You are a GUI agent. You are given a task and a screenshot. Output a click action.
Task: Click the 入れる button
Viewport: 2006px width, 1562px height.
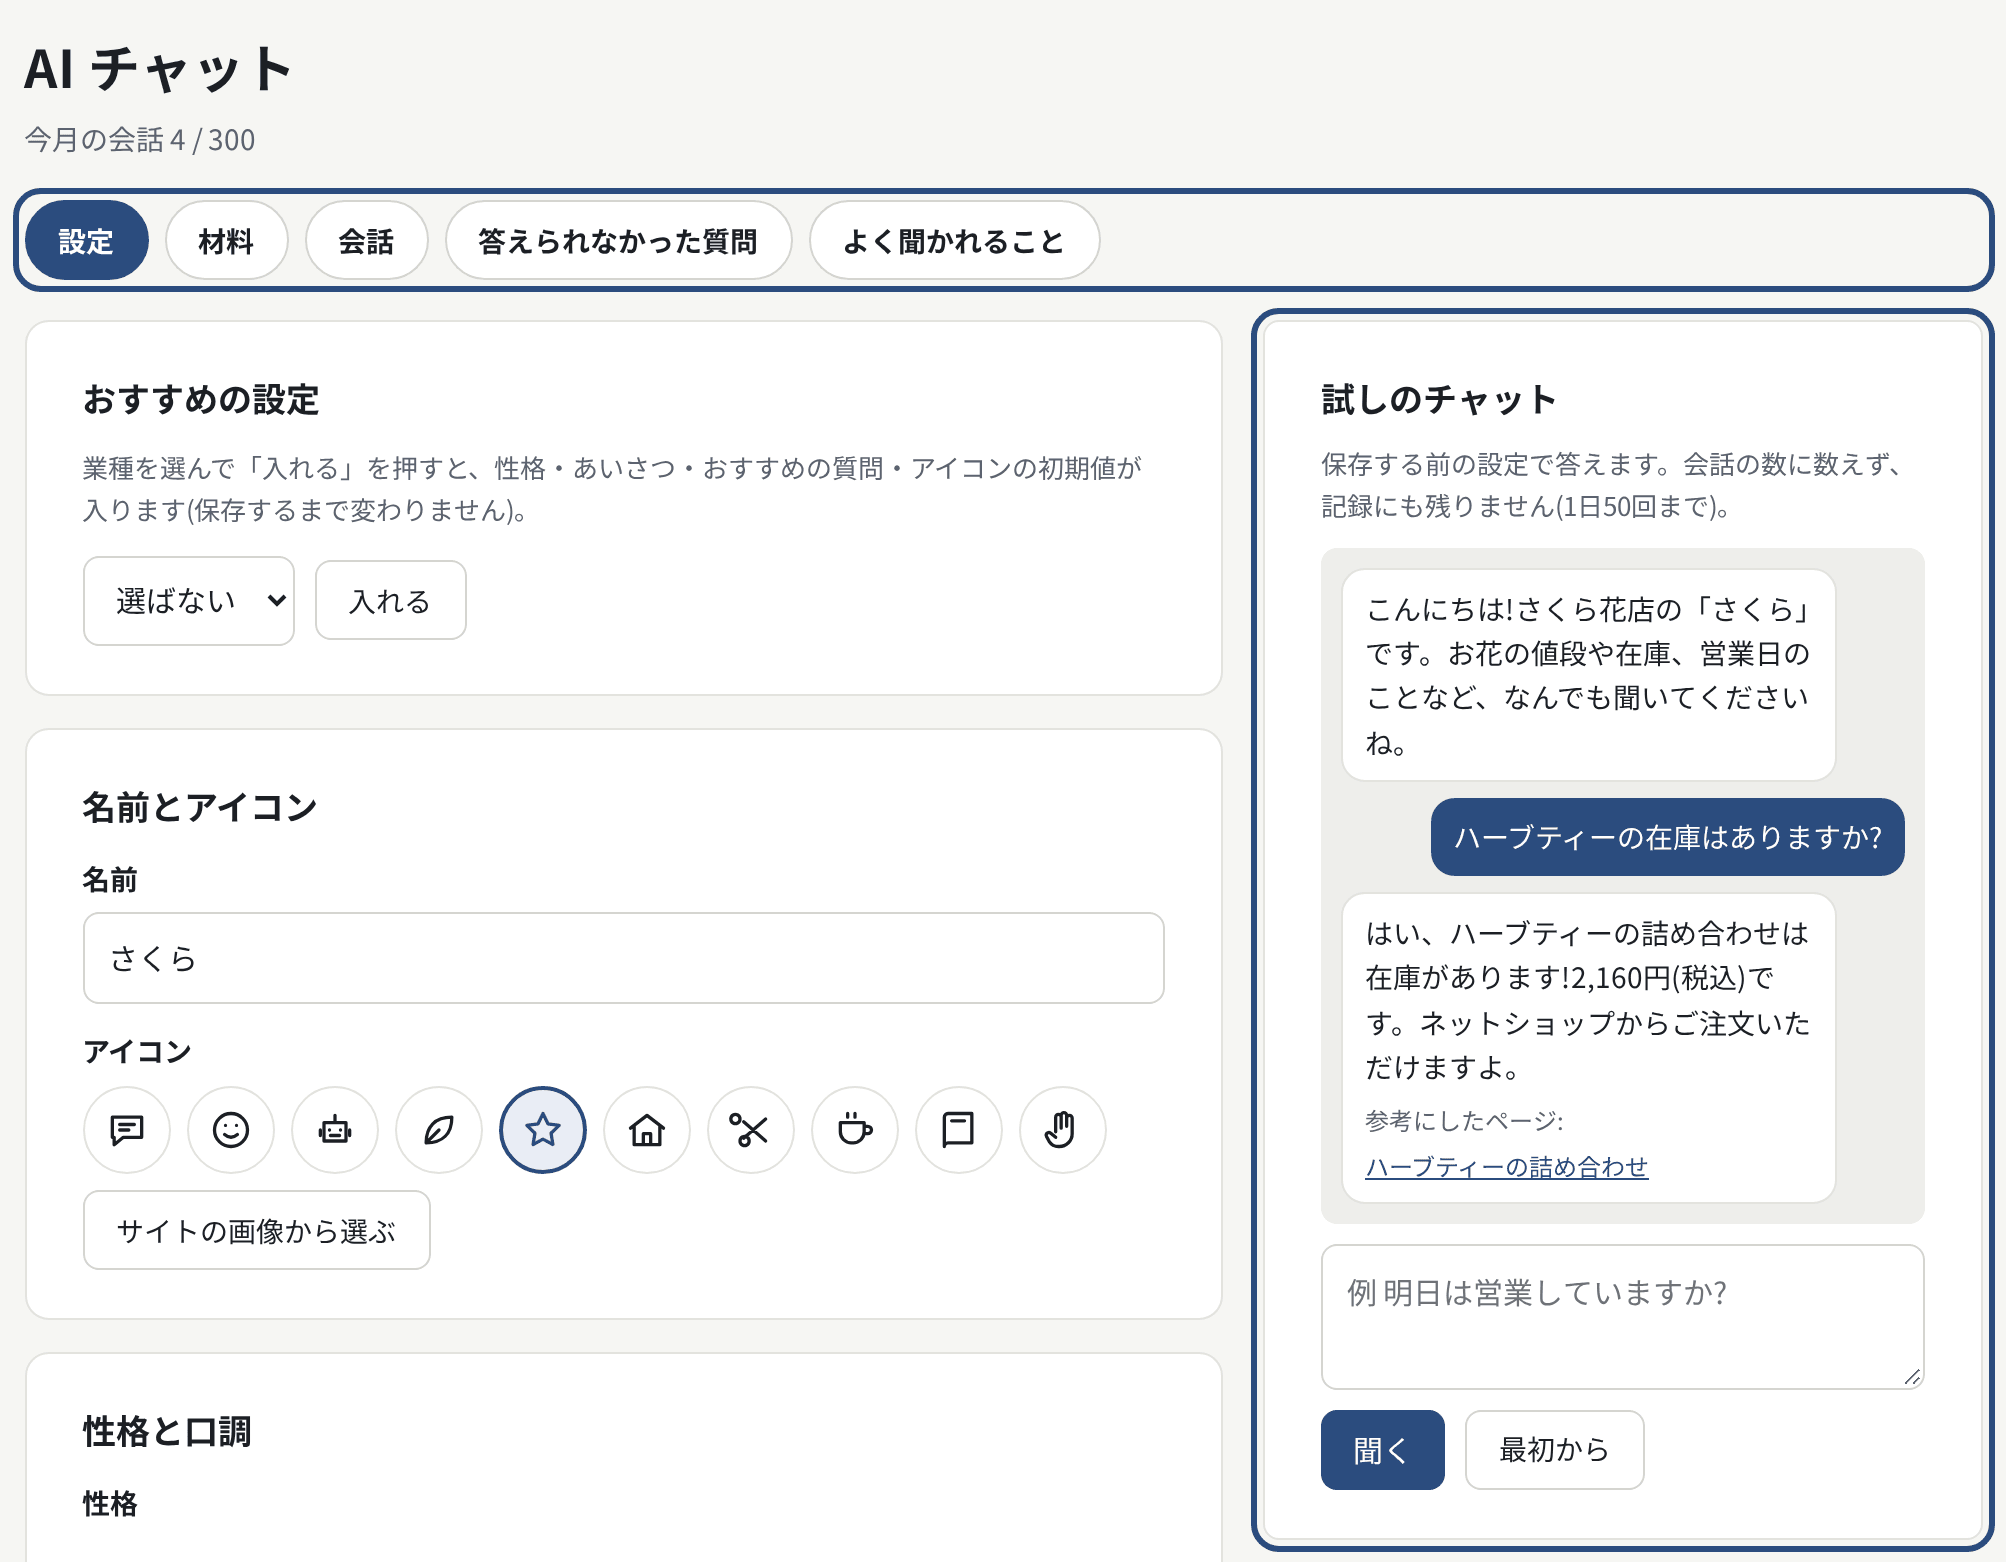tap(391, 600)
